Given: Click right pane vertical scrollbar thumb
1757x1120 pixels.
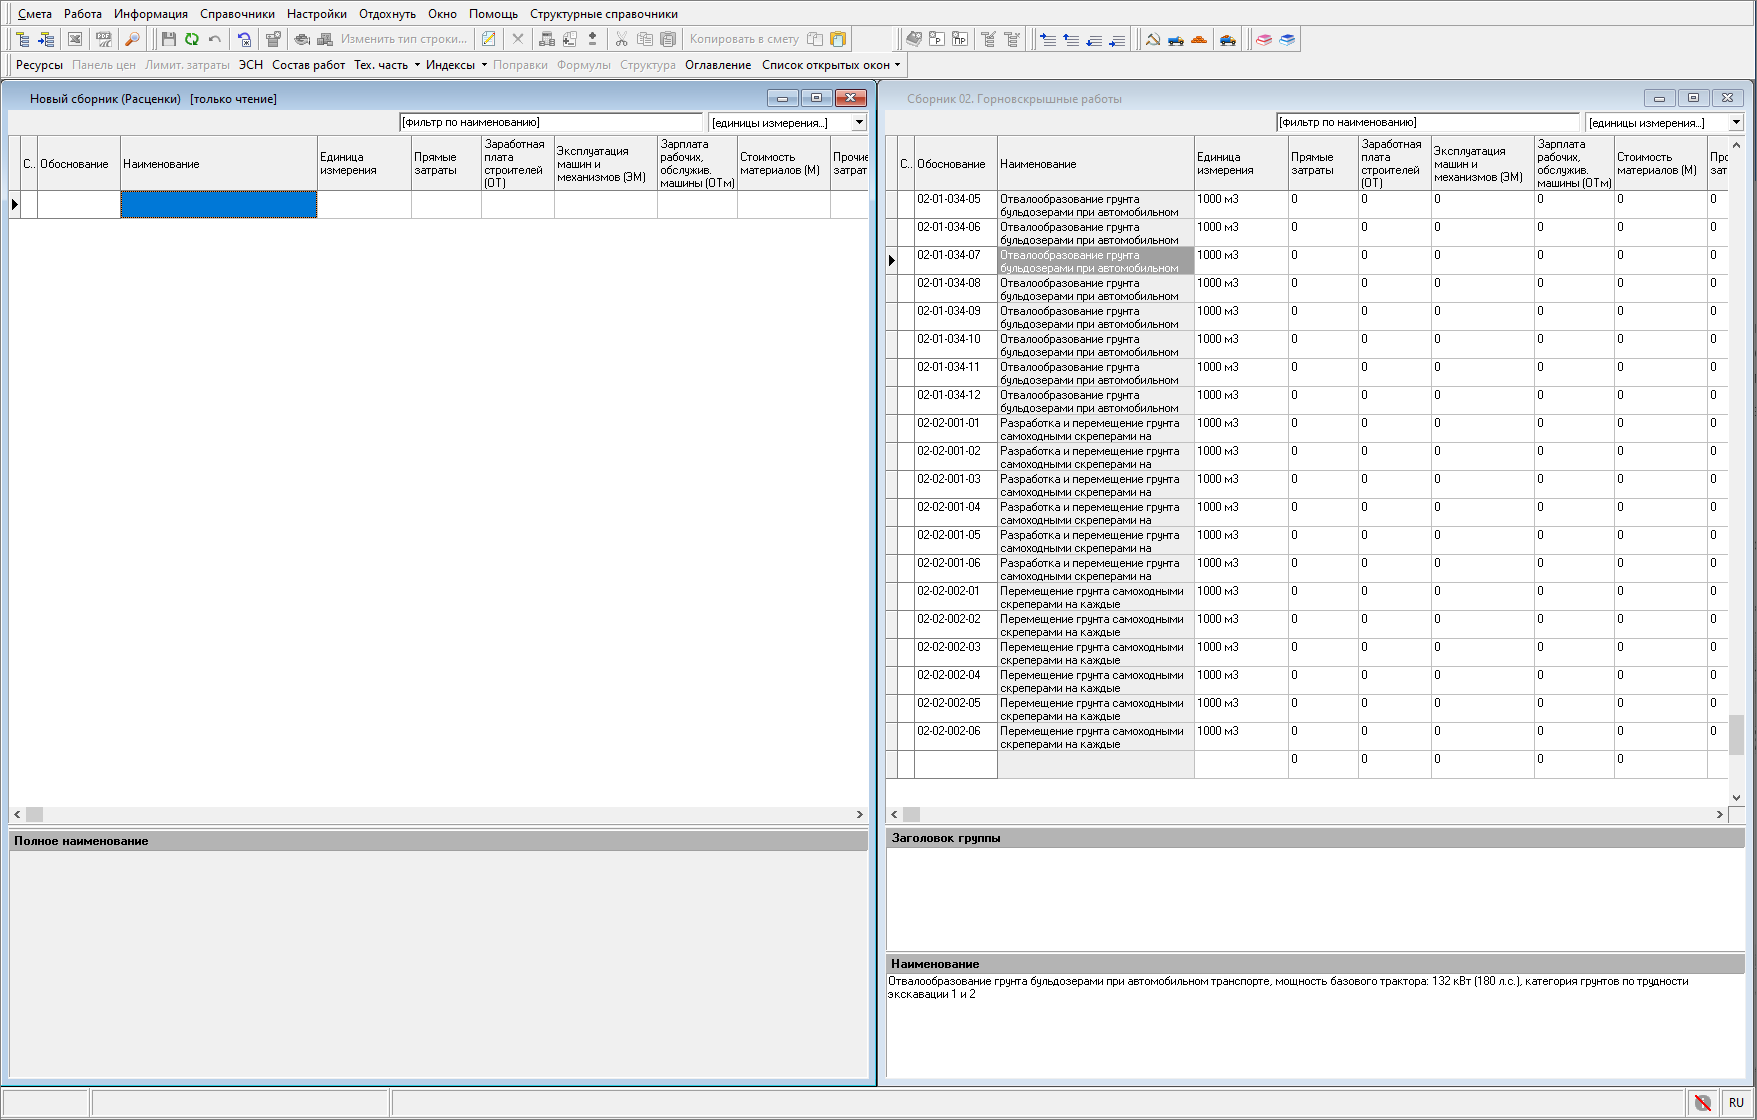Looking at the screenshot, I should pos(1736,734).
